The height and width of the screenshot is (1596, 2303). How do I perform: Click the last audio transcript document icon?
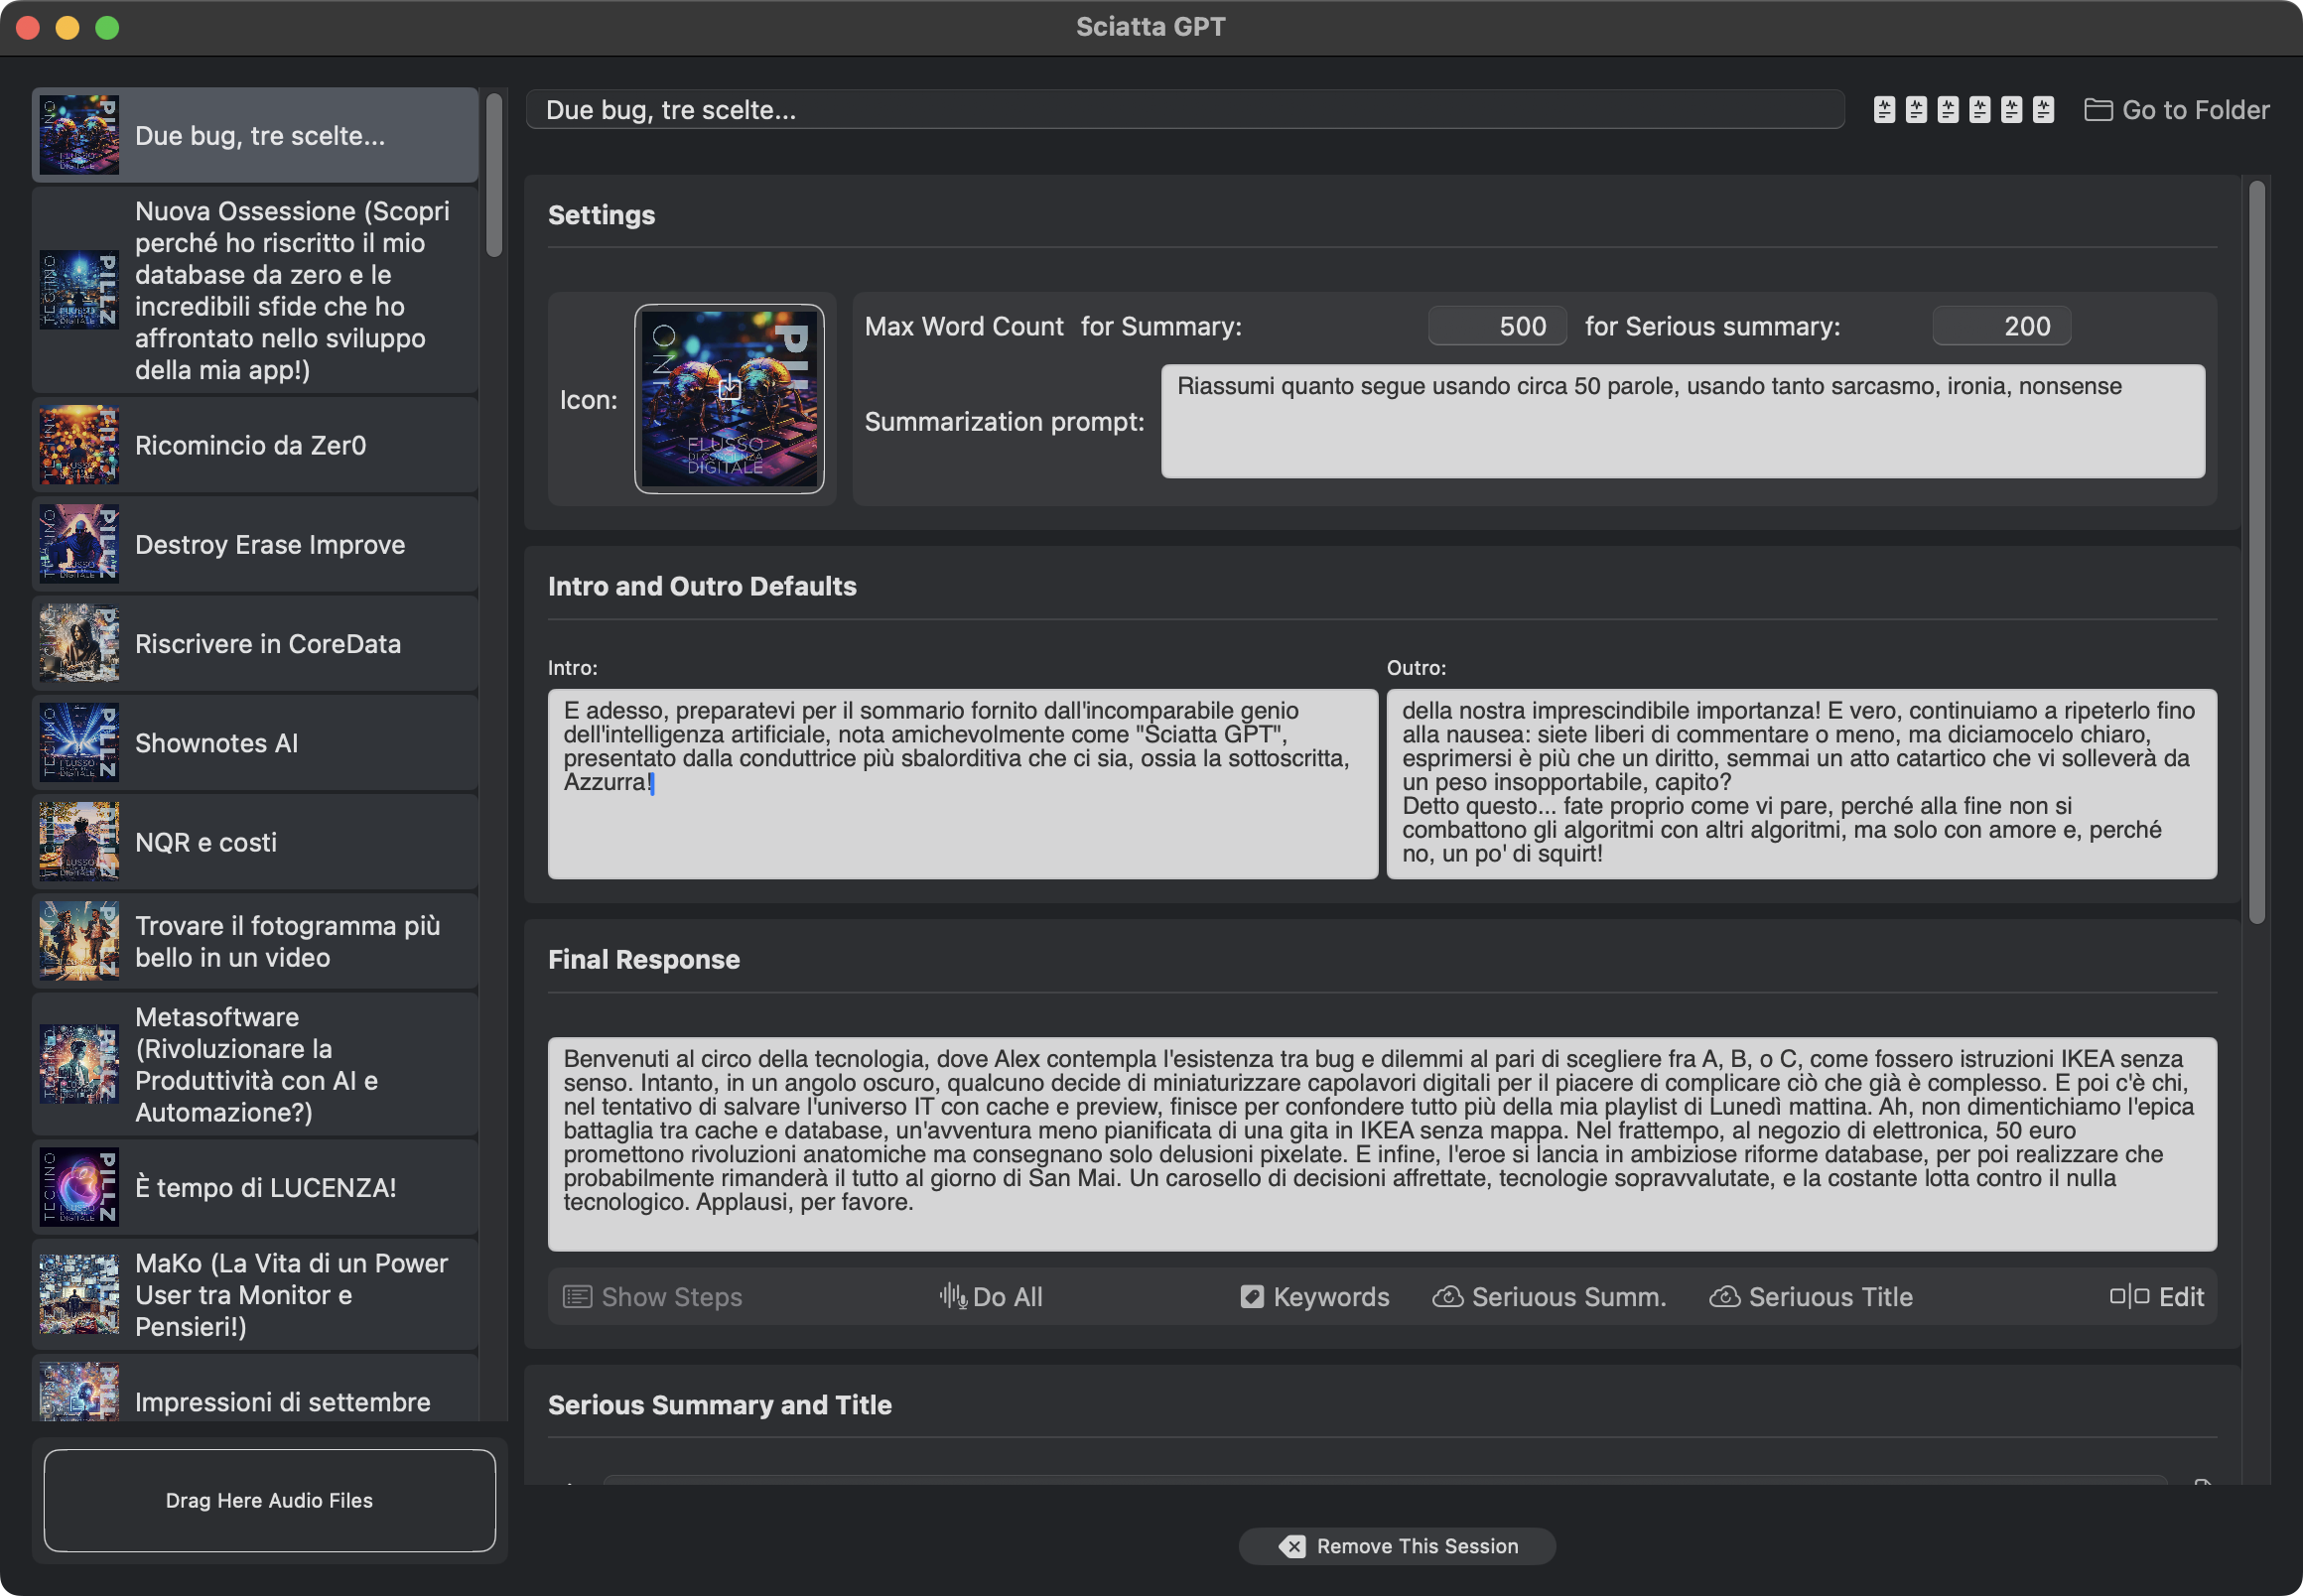[x=2043, y=110]
